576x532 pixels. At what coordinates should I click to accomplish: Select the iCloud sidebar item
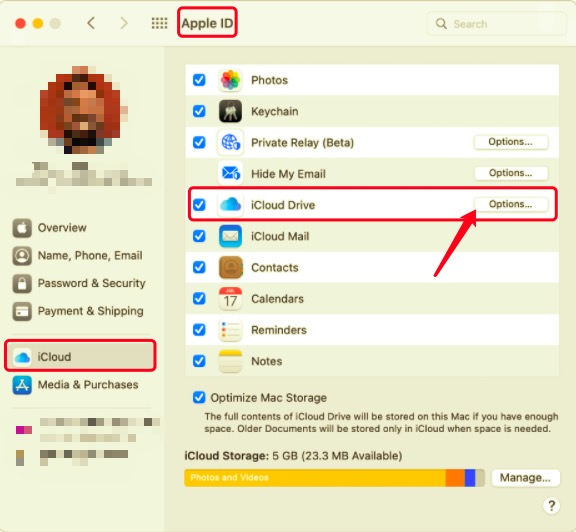80,356
